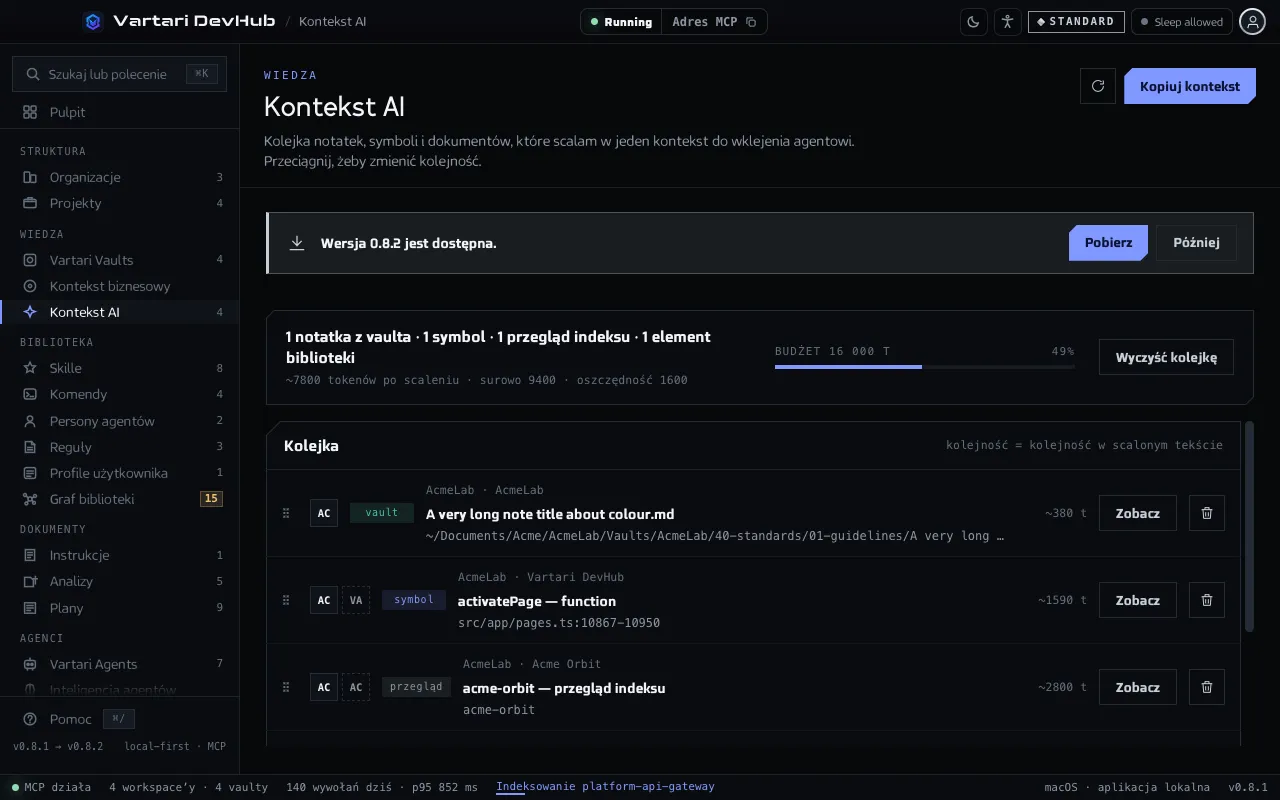This screenshot has width=1280, height=800.
Task: Open Graf biblioteki sidebar item
Action: coord(120,499)
